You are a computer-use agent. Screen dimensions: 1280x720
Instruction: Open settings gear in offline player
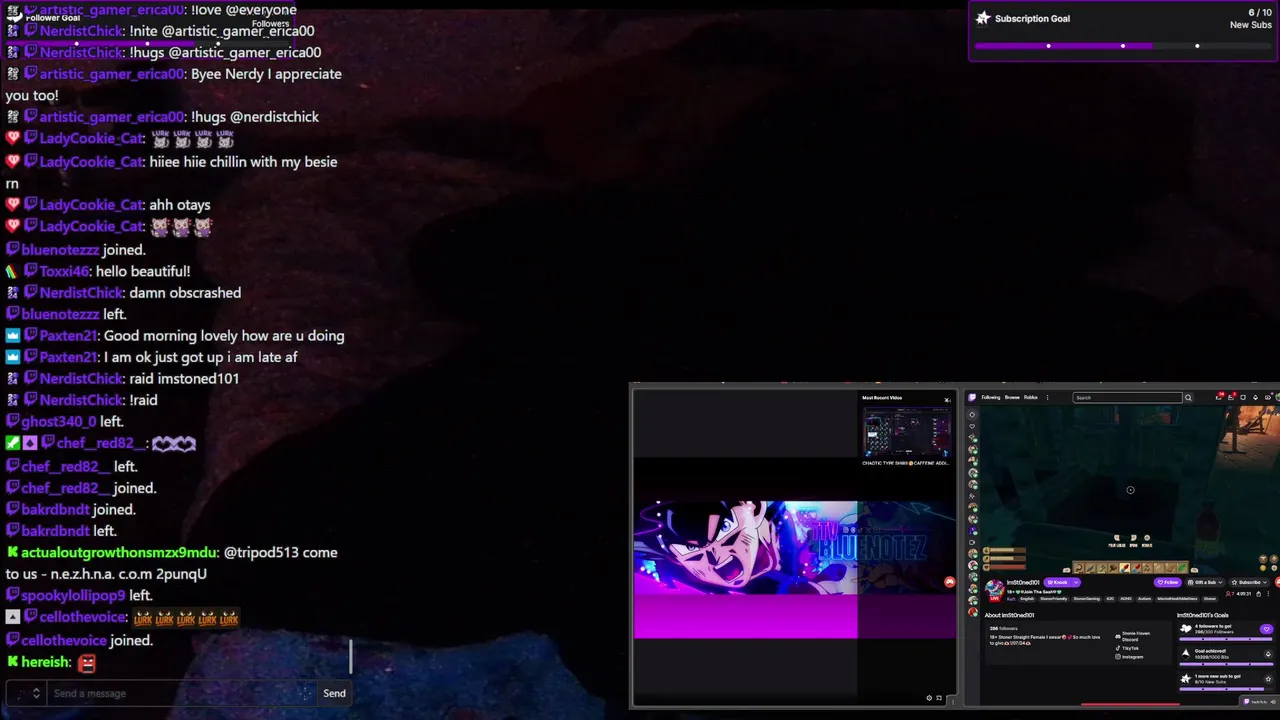pos(929,698)
